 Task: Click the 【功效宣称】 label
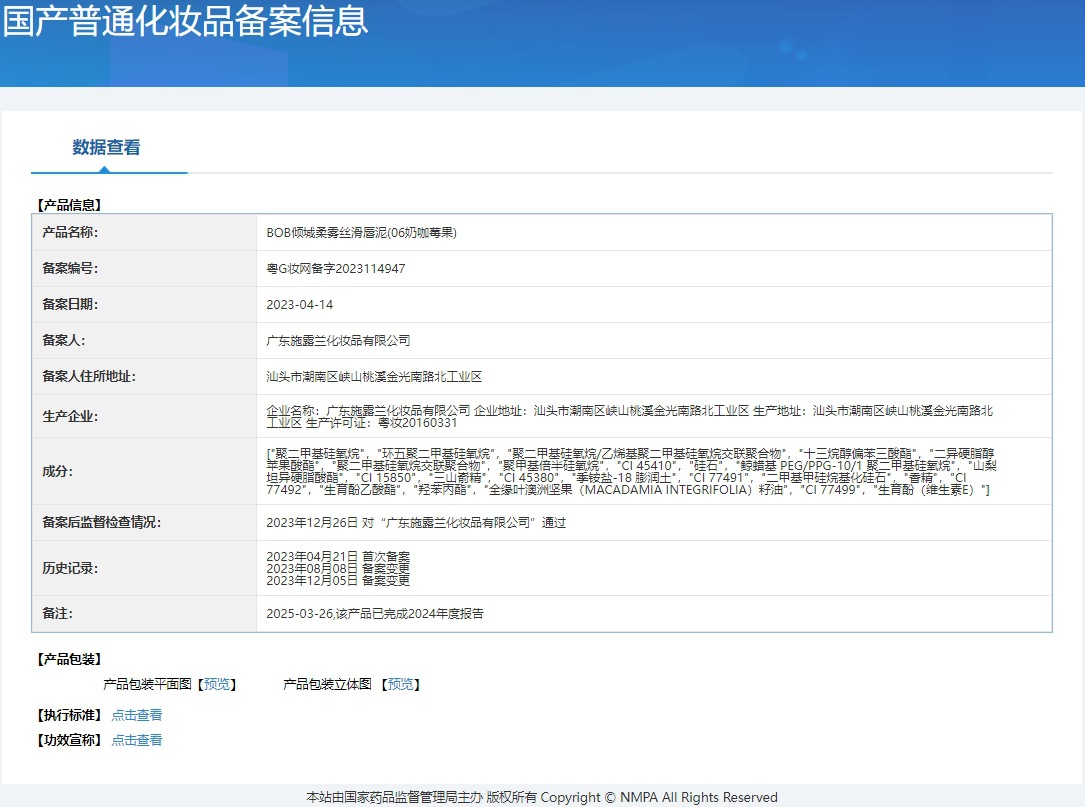click(69, 740)
